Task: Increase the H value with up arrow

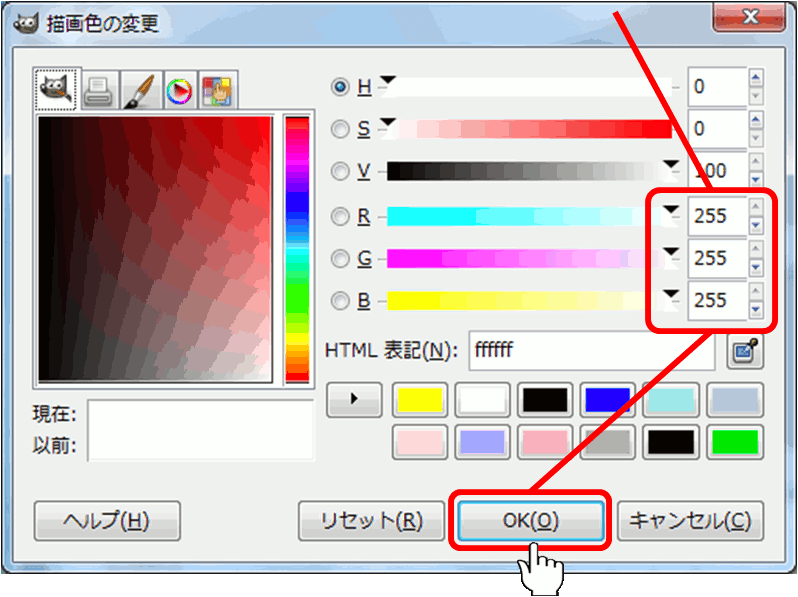Action: pyautogui.click(x=756, y=78)
